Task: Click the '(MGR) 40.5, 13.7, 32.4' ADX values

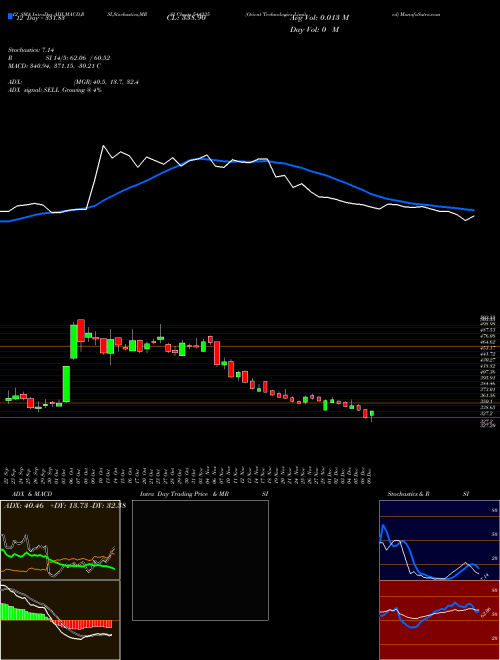Action: pyautogui.click(x=106, y=82)
